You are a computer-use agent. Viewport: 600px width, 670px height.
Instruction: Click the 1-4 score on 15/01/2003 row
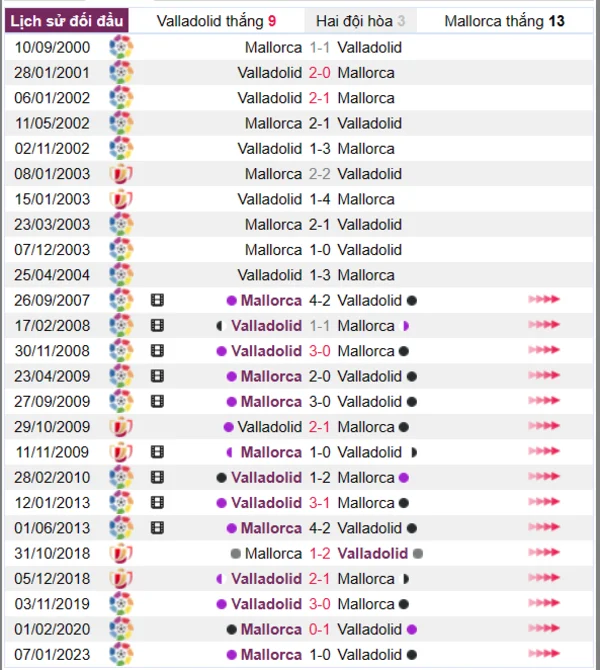pyautogui.click(x=320, y=199)
